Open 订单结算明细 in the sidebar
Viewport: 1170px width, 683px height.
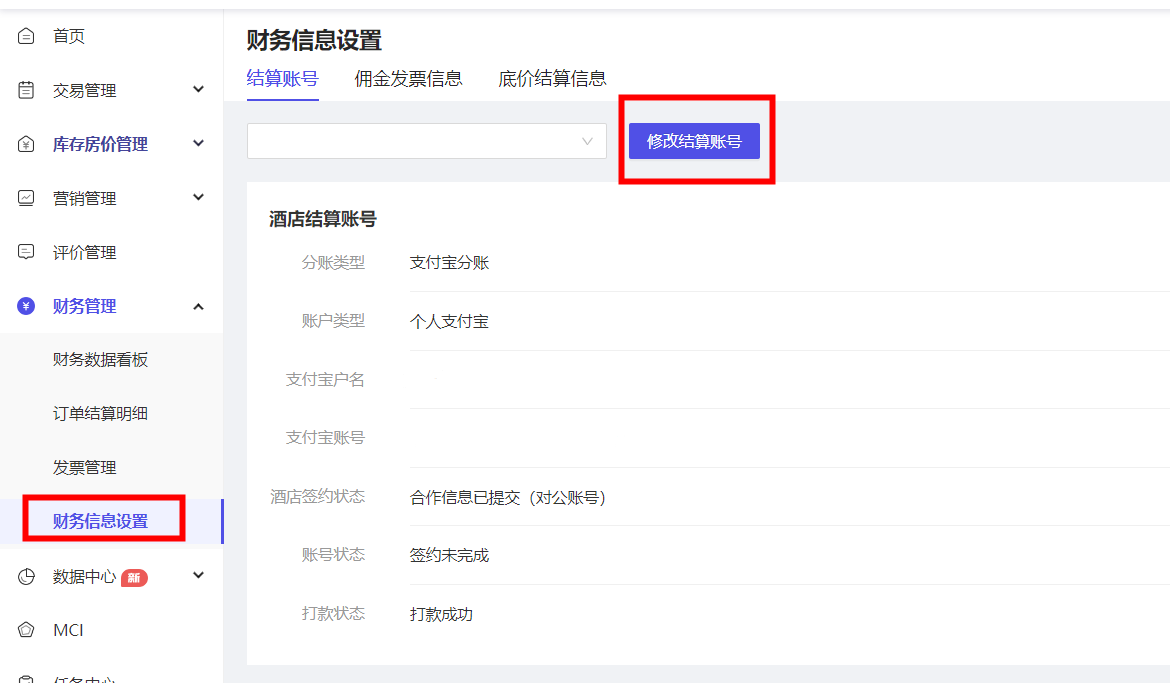click(100, 414)
